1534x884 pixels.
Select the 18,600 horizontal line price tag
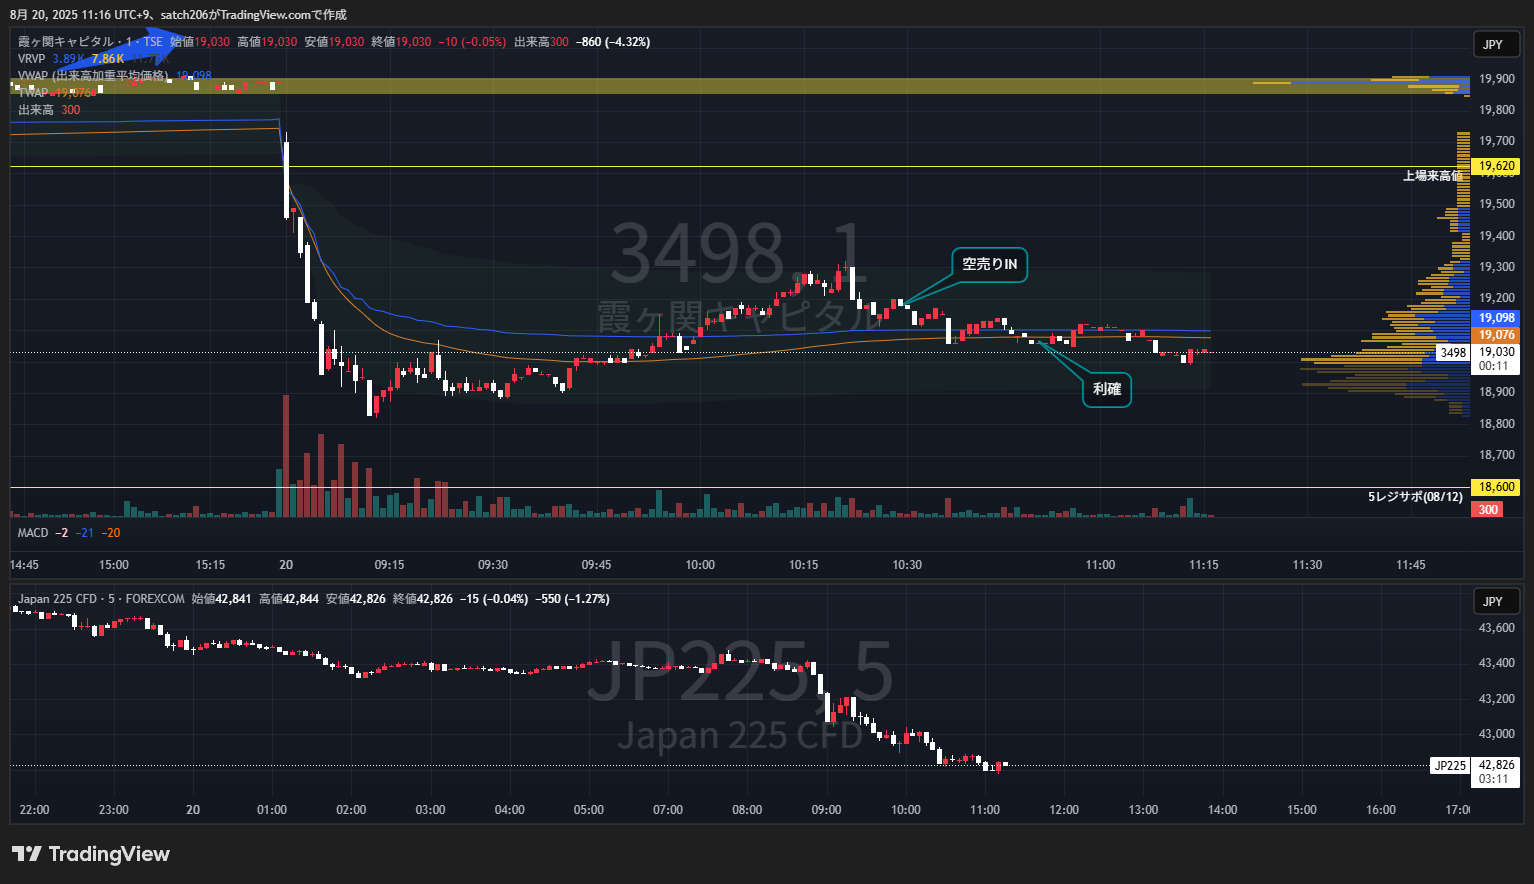point(1497,487)
